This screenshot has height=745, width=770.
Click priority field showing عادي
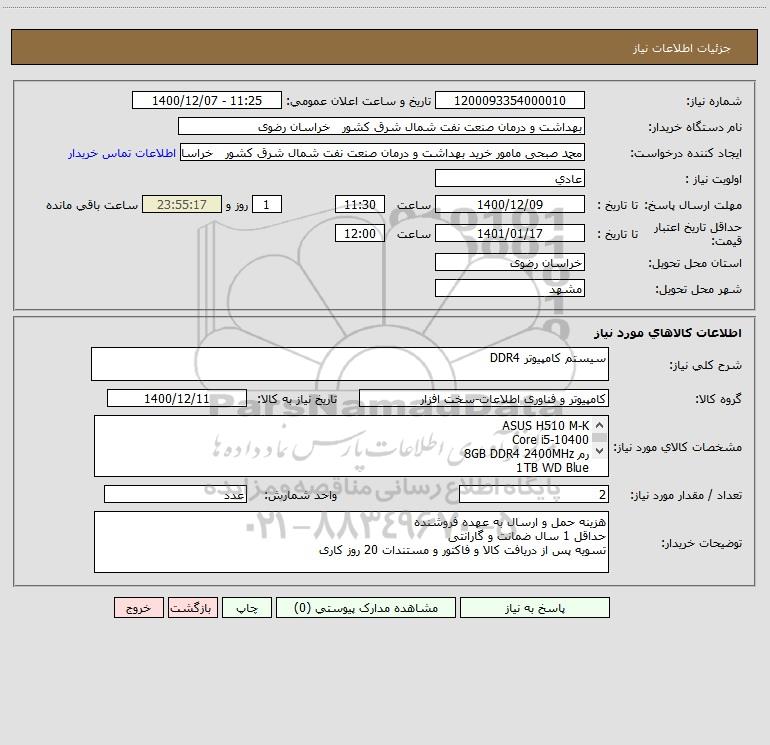click(x=510, y=178)
